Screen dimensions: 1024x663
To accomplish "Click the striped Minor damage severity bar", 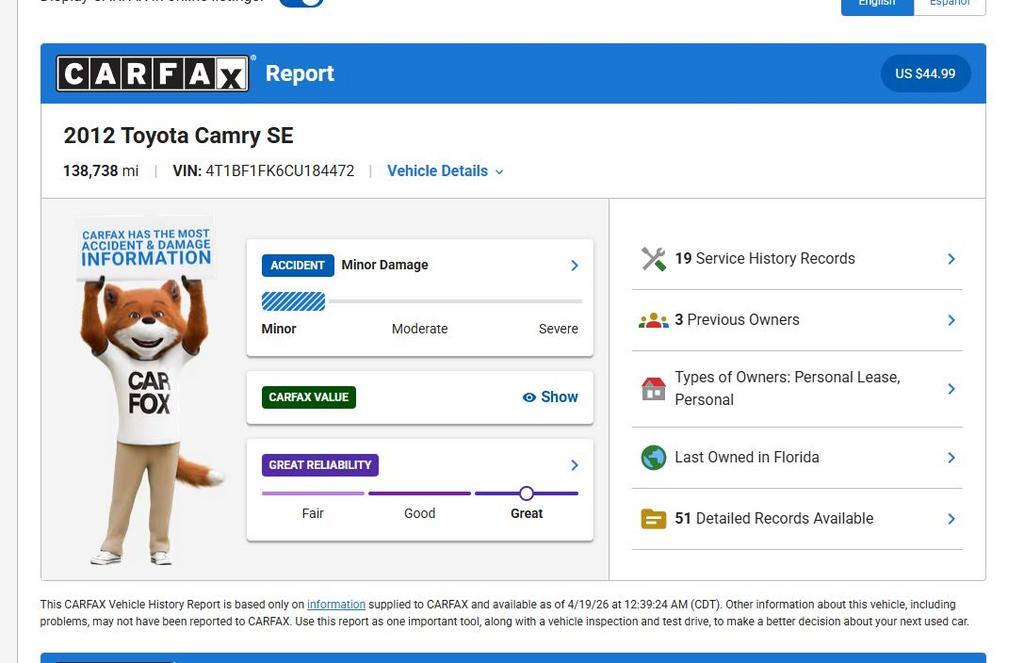I will point(293,301).
